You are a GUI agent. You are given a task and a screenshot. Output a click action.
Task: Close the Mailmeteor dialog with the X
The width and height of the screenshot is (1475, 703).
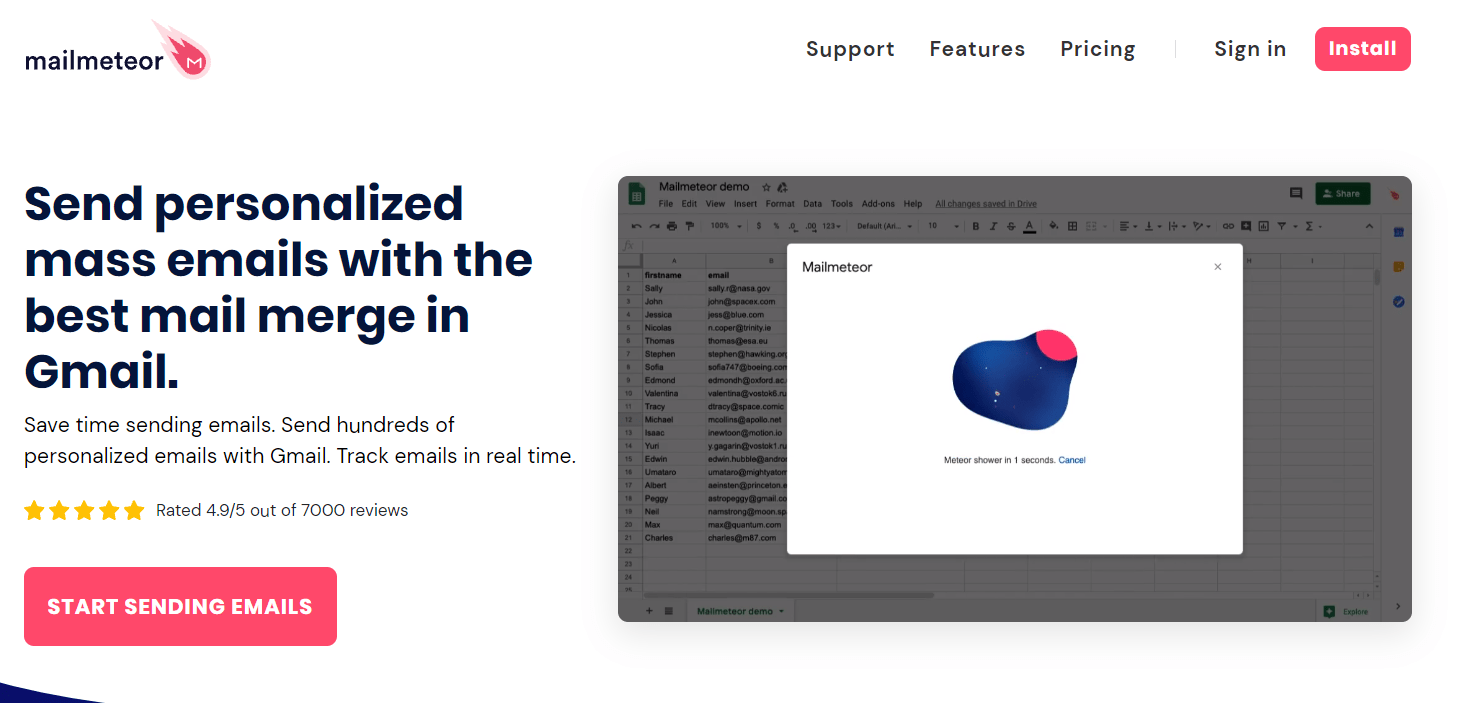pyautogui.click(x=1217, y=267)
